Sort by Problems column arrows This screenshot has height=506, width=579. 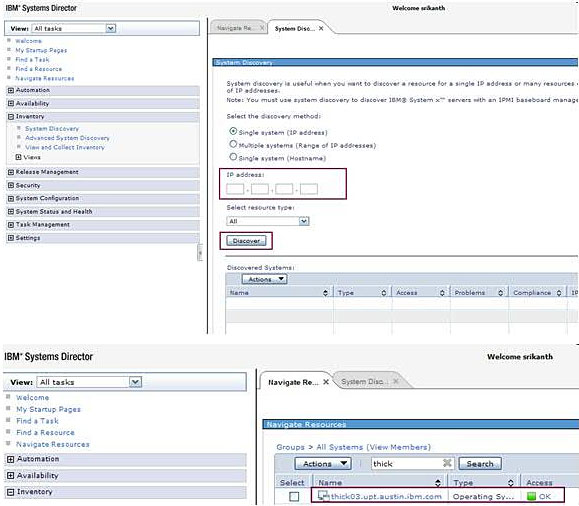point(500,293)
